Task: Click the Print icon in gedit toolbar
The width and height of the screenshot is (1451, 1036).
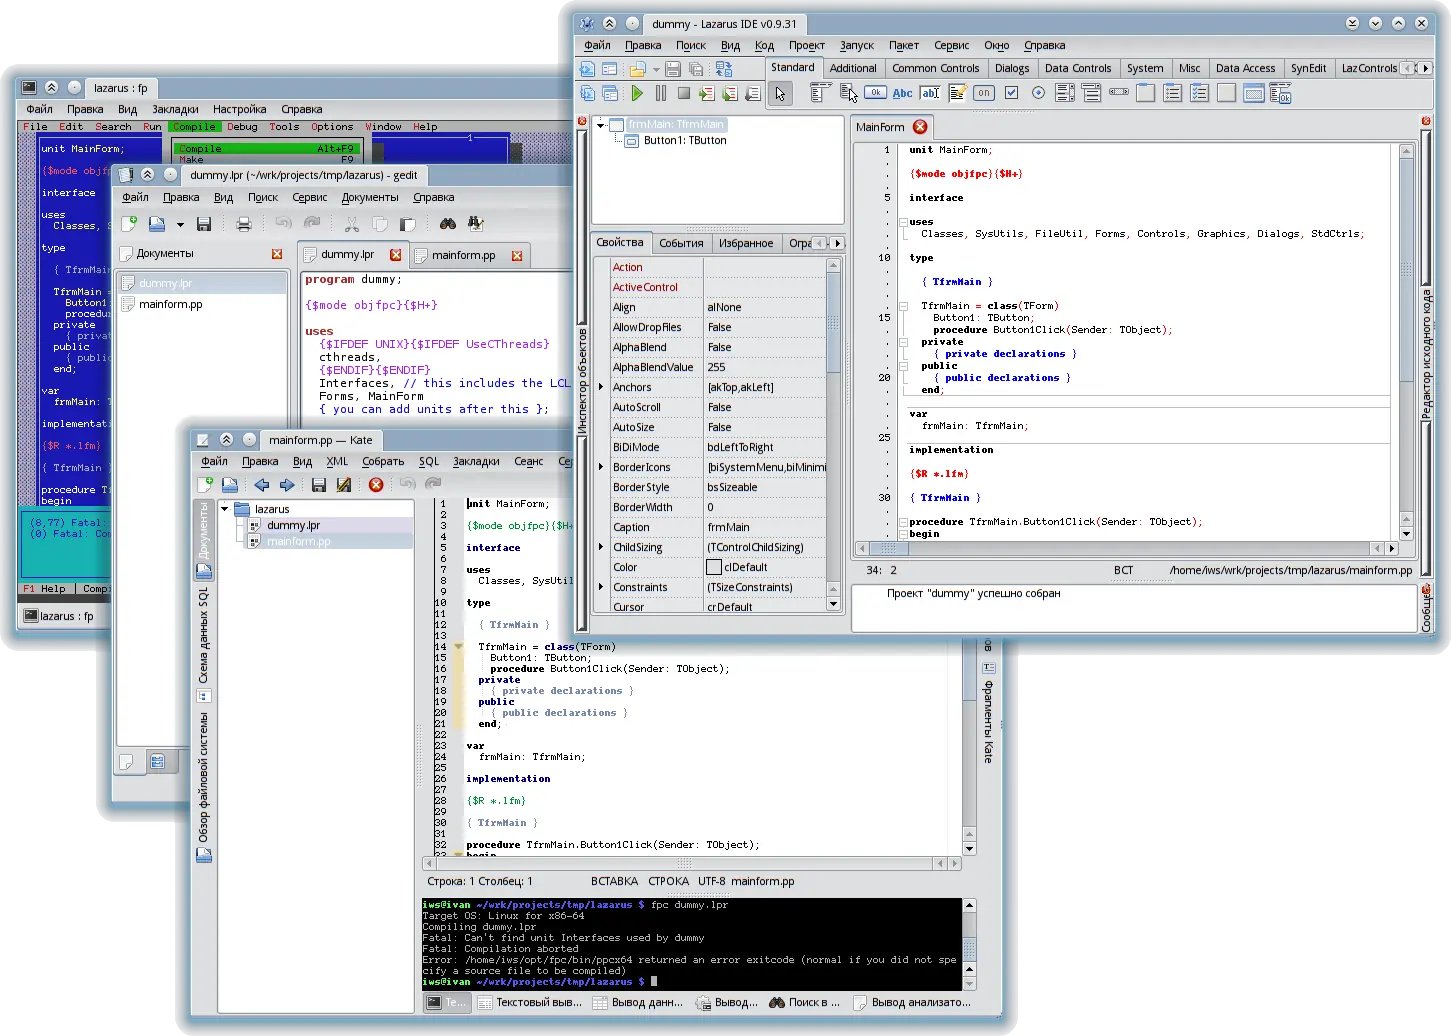Action: point(243,224)
